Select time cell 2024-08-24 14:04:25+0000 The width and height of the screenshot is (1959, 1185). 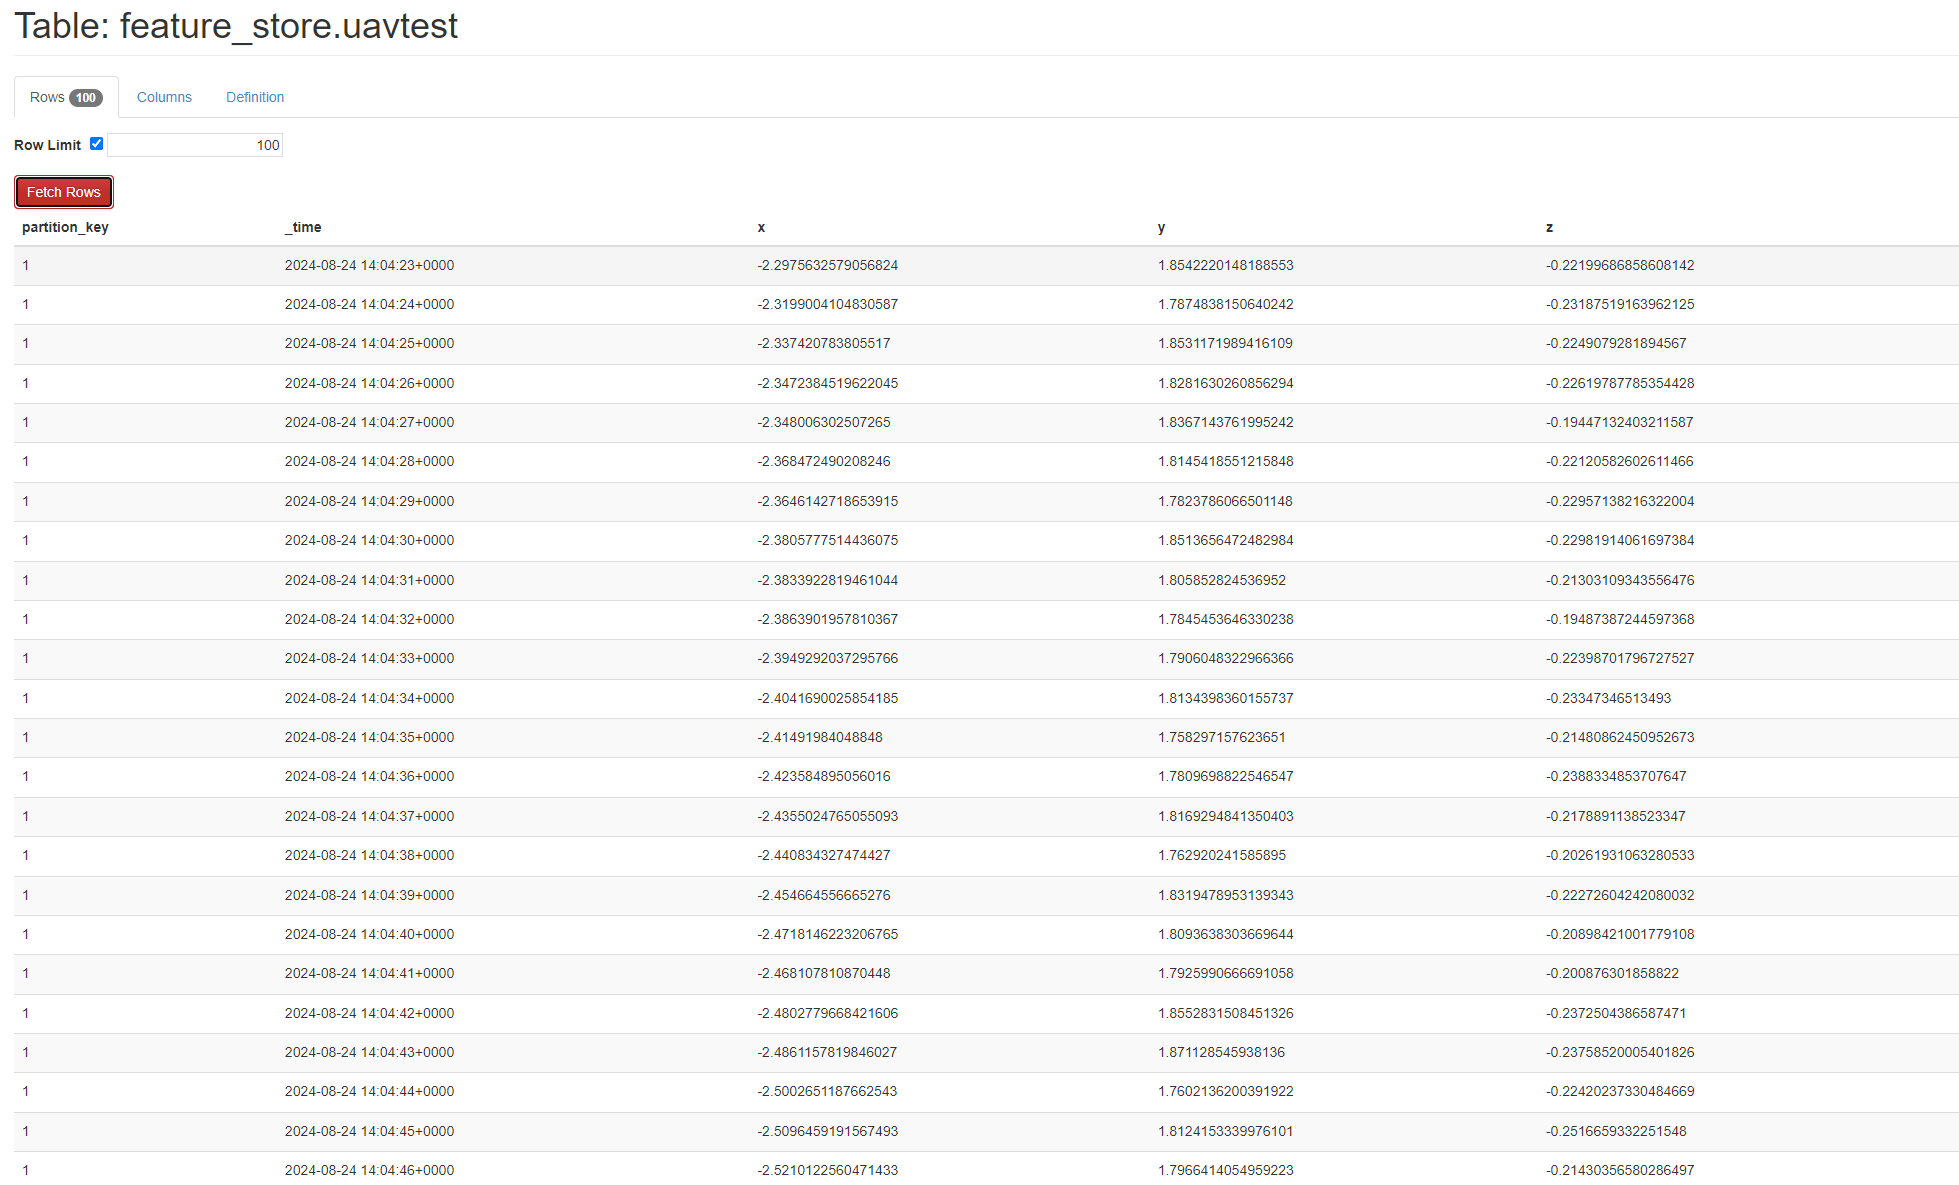coord(369,343)
